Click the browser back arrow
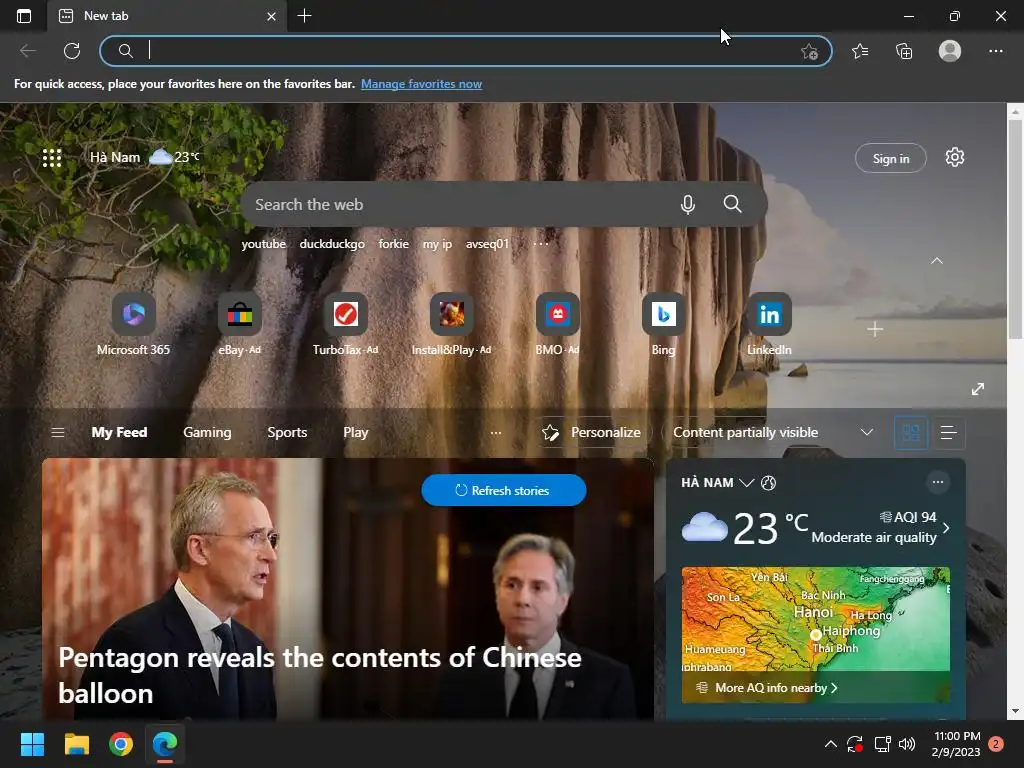This screenshot has width=1024, height=768. pyautogui.click(x=27, y=51)
